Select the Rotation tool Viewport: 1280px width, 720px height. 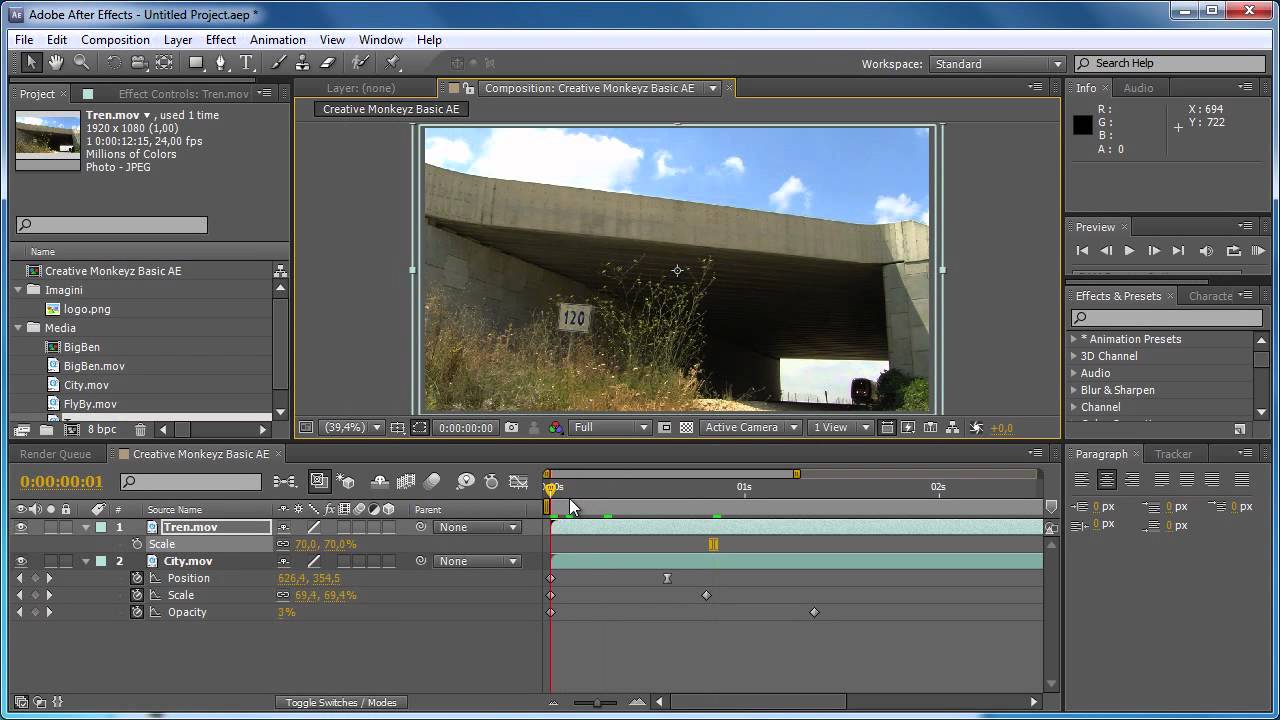coord(114,62)
